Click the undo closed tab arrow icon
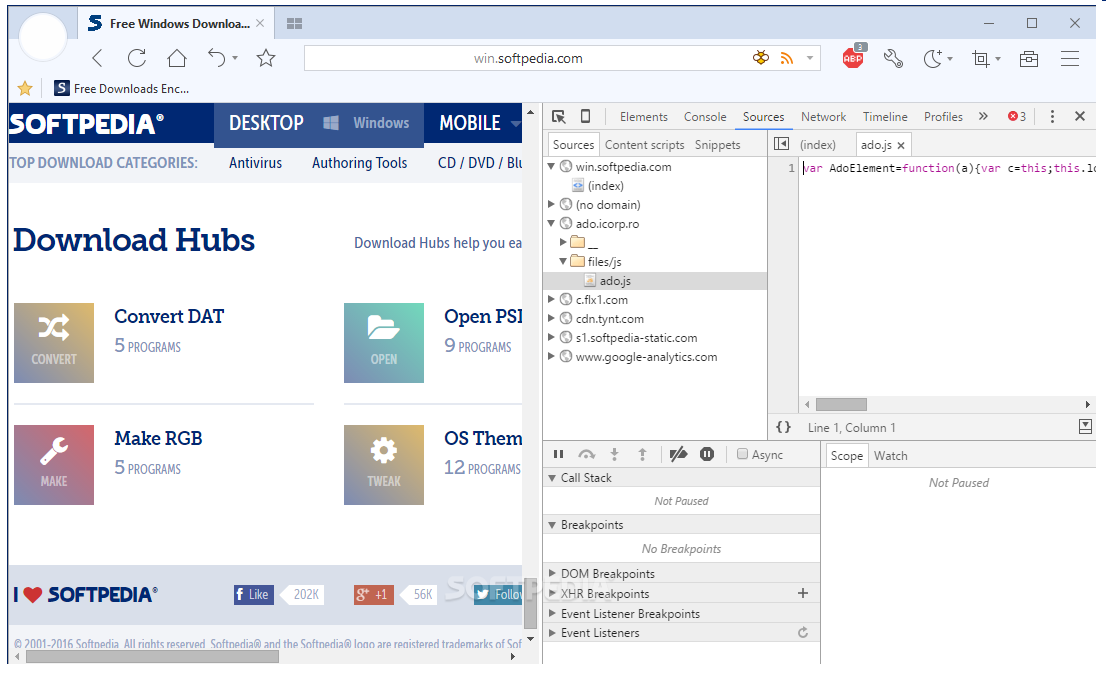This screenshot has width=1106, height=676. pos(217,58)
